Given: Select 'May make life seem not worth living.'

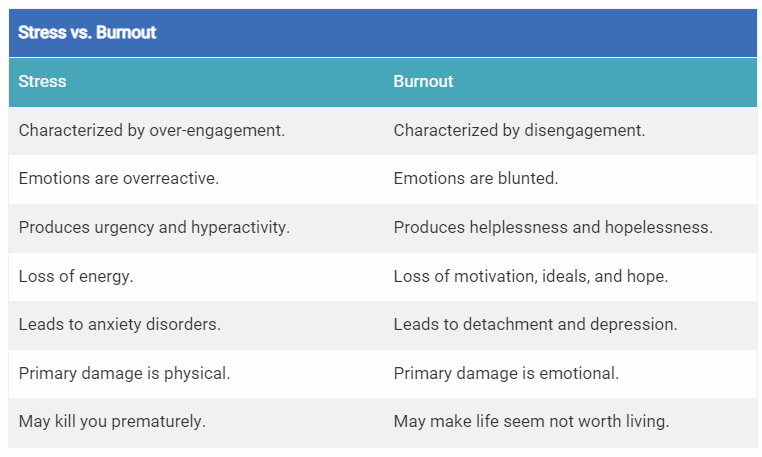Looking at the screenshot, I should pos(531,421).
